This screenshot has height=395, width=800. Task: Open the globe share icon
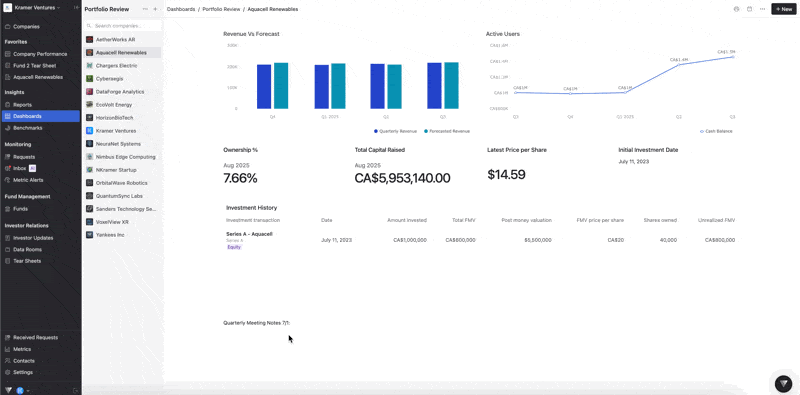coord(736,9)
